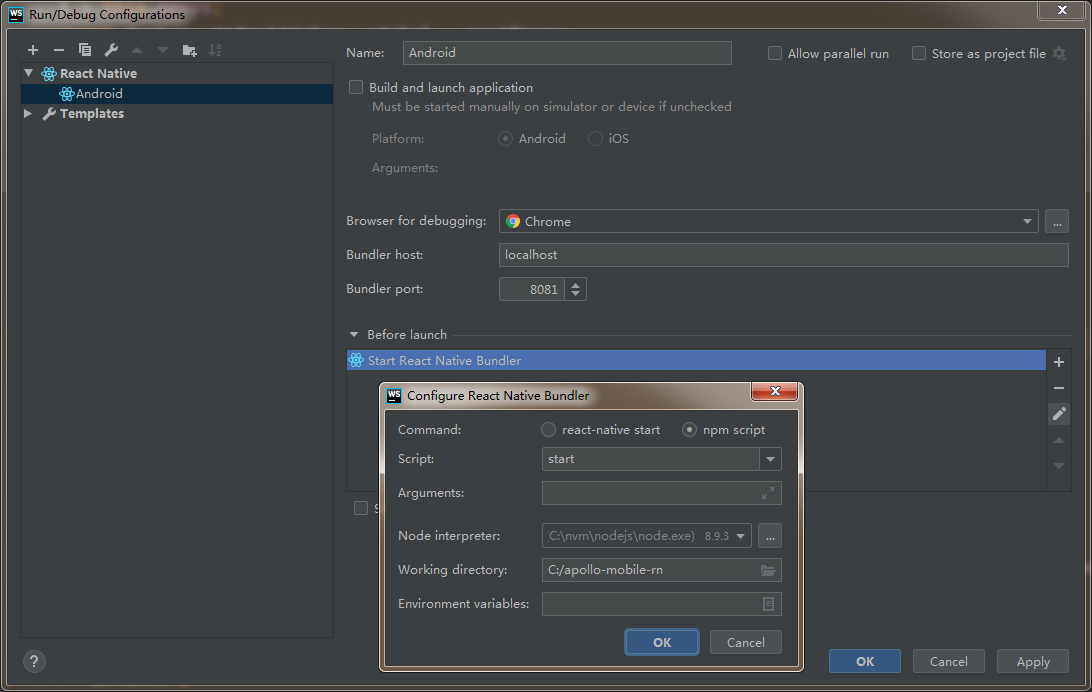1092x692 pixels.
Task: Choose react-native start command option
Action: tap(549, 430)
